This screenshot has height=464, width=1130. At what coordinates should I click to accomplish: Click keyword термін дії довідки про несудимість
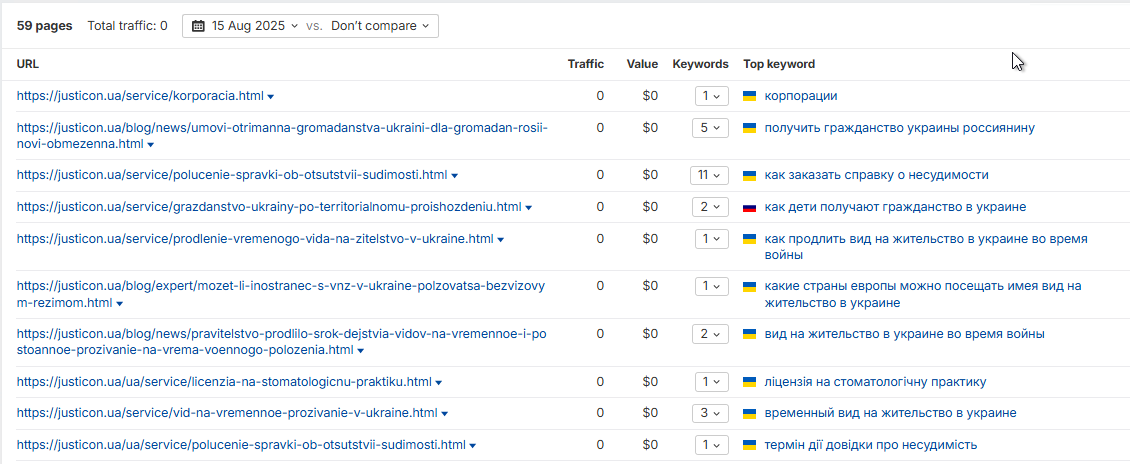point(871,445)
